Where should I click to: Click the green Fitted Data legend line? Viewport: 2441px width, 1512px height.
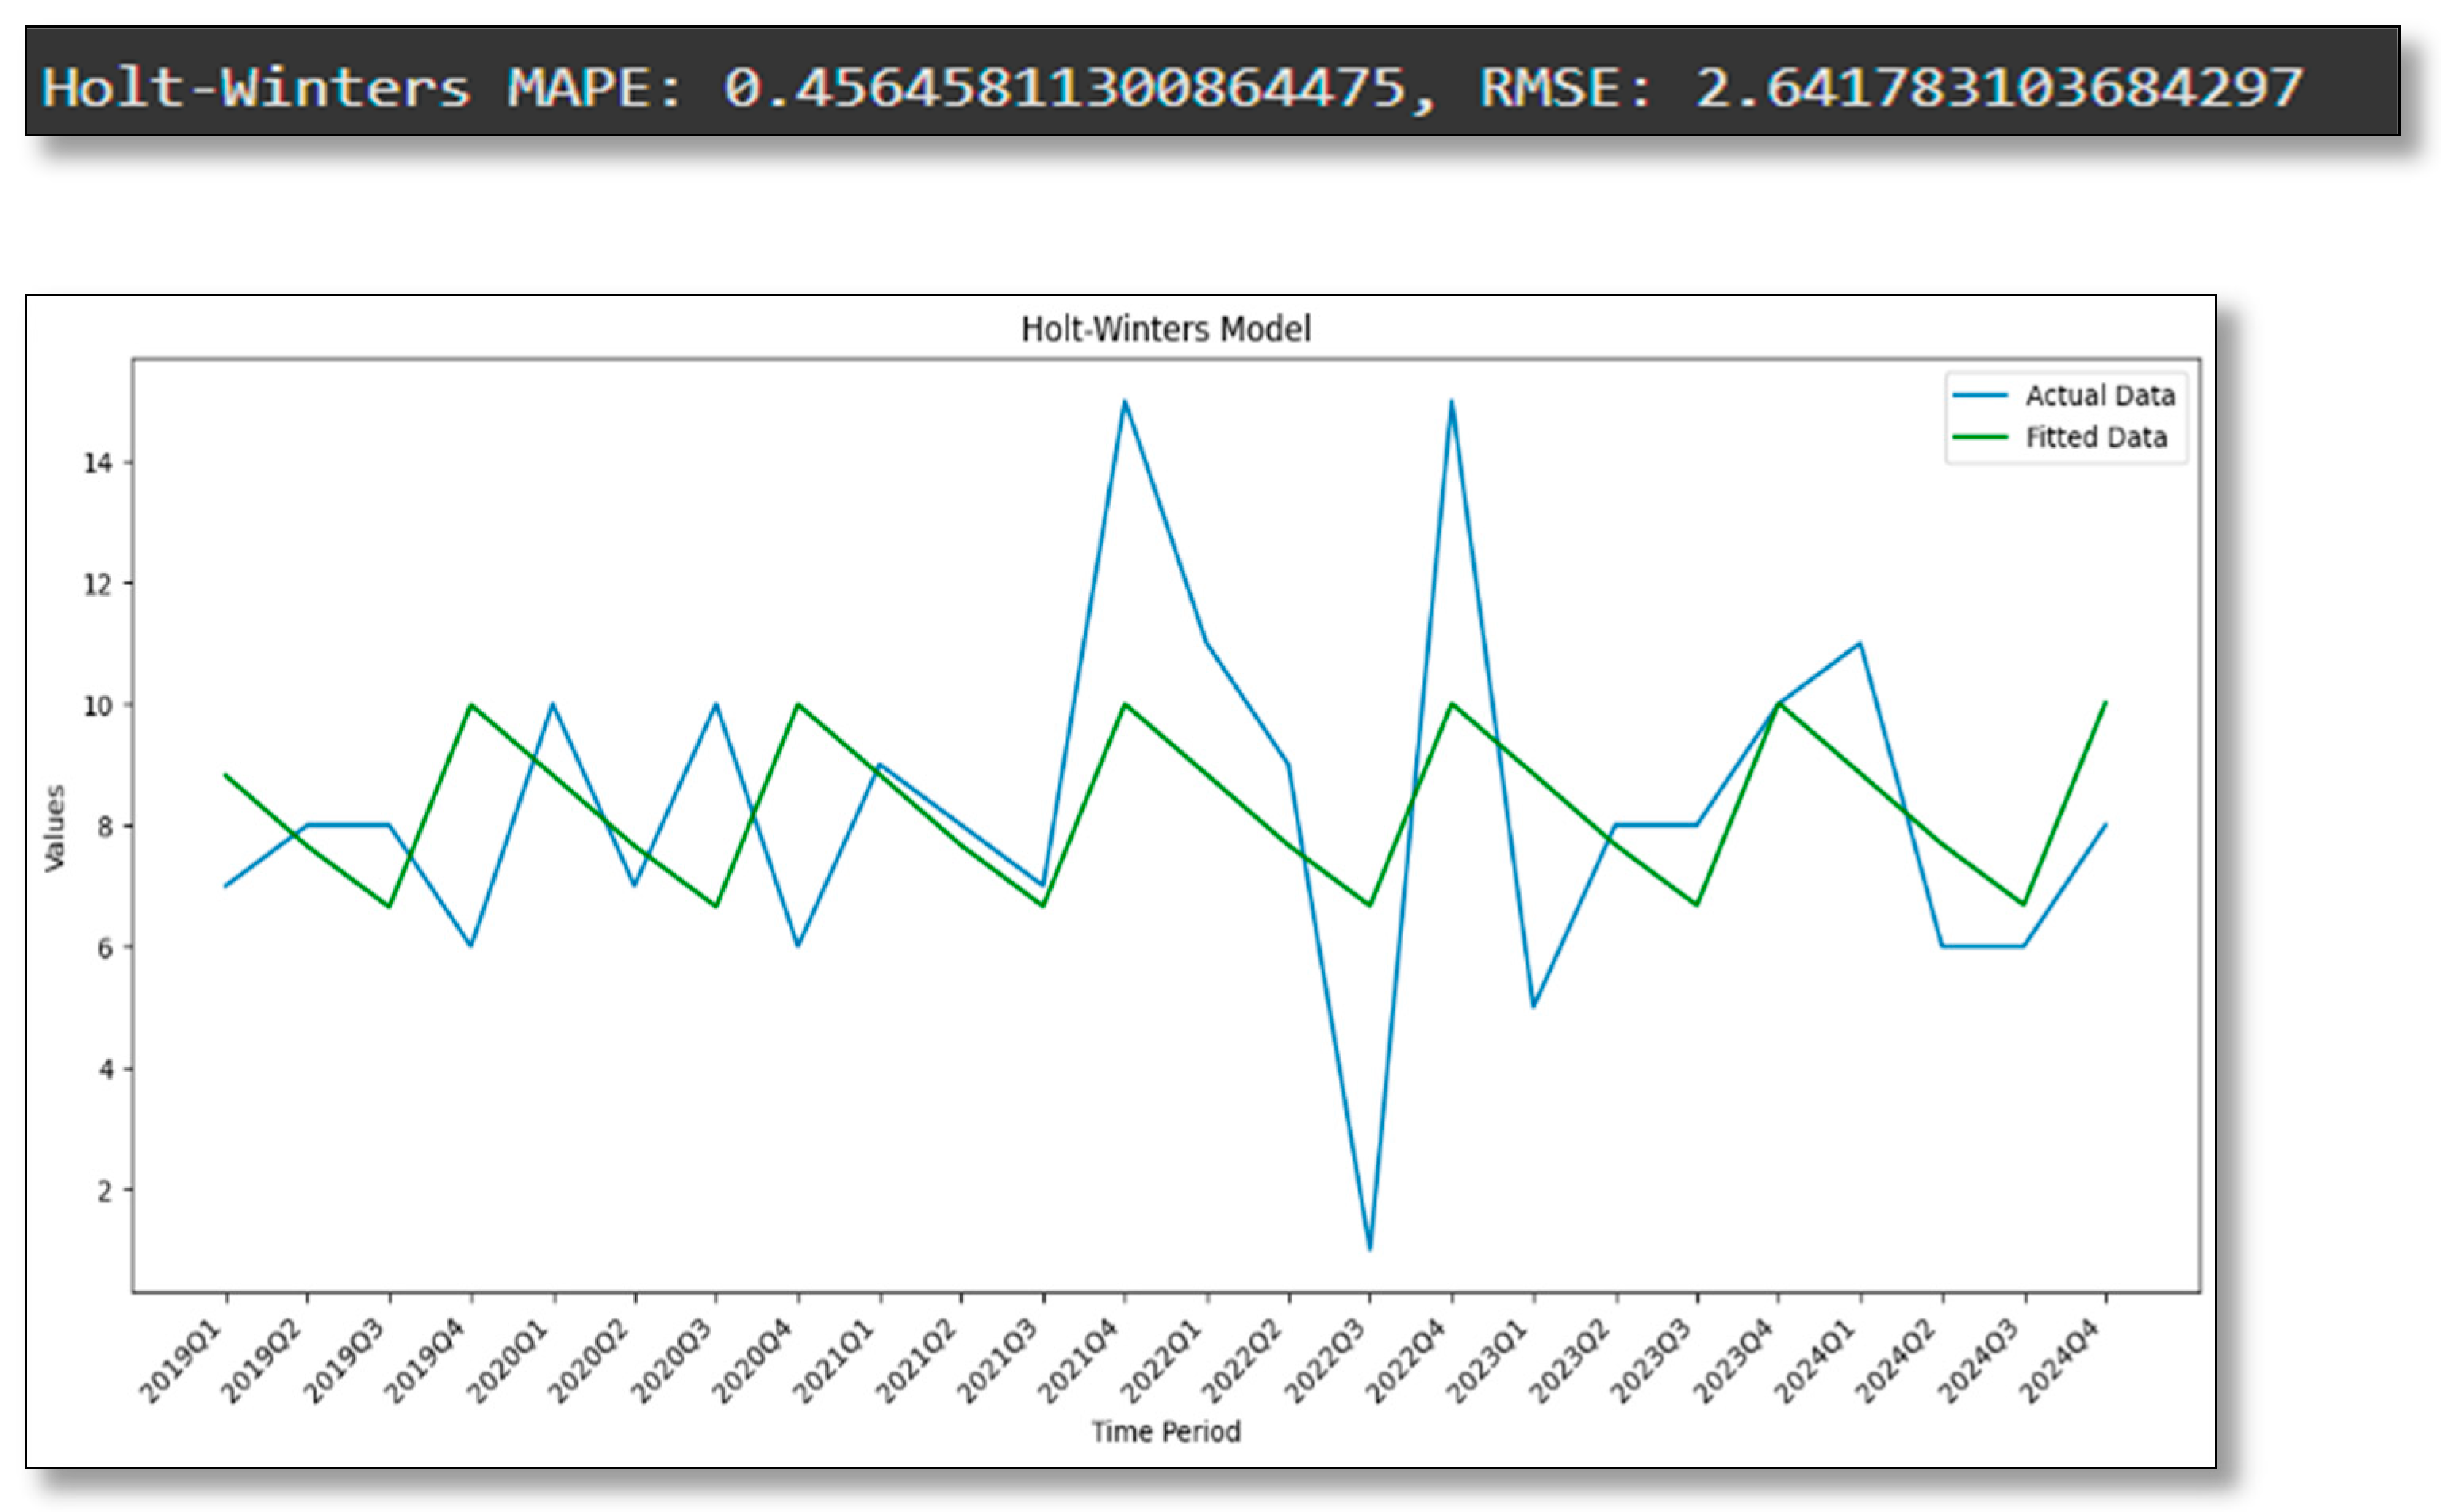click(1980, 437)
